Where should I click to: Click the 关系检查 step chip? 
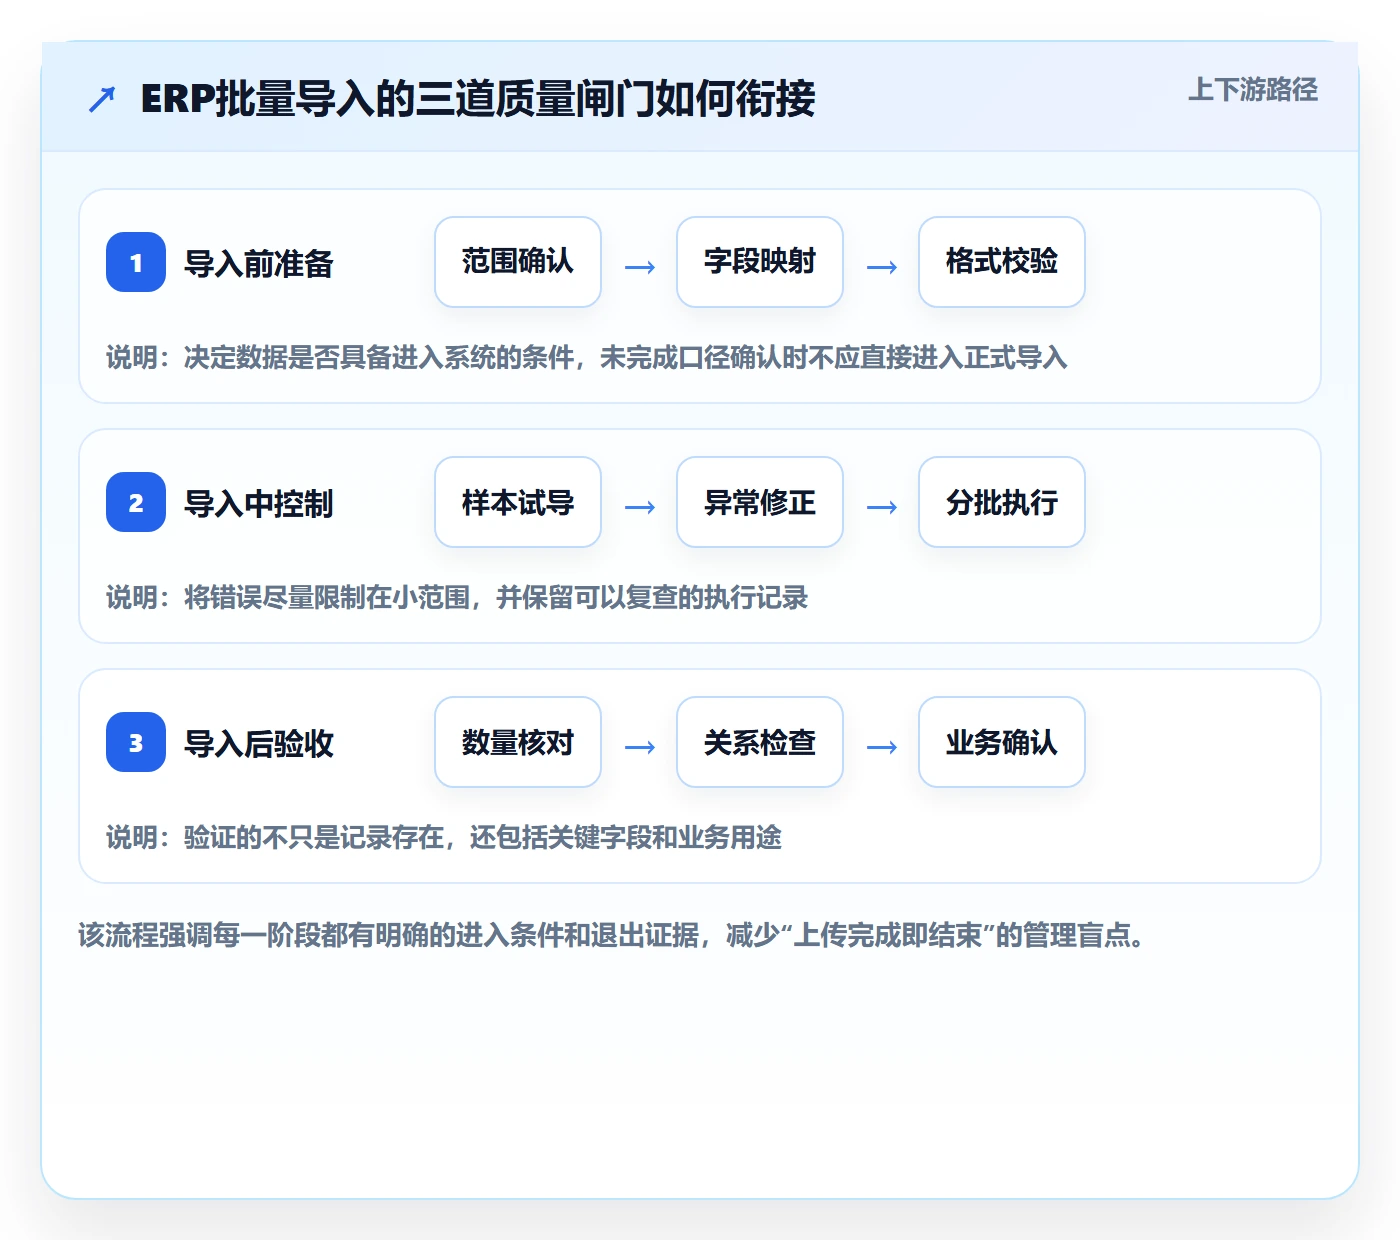(x=760, y=742)
